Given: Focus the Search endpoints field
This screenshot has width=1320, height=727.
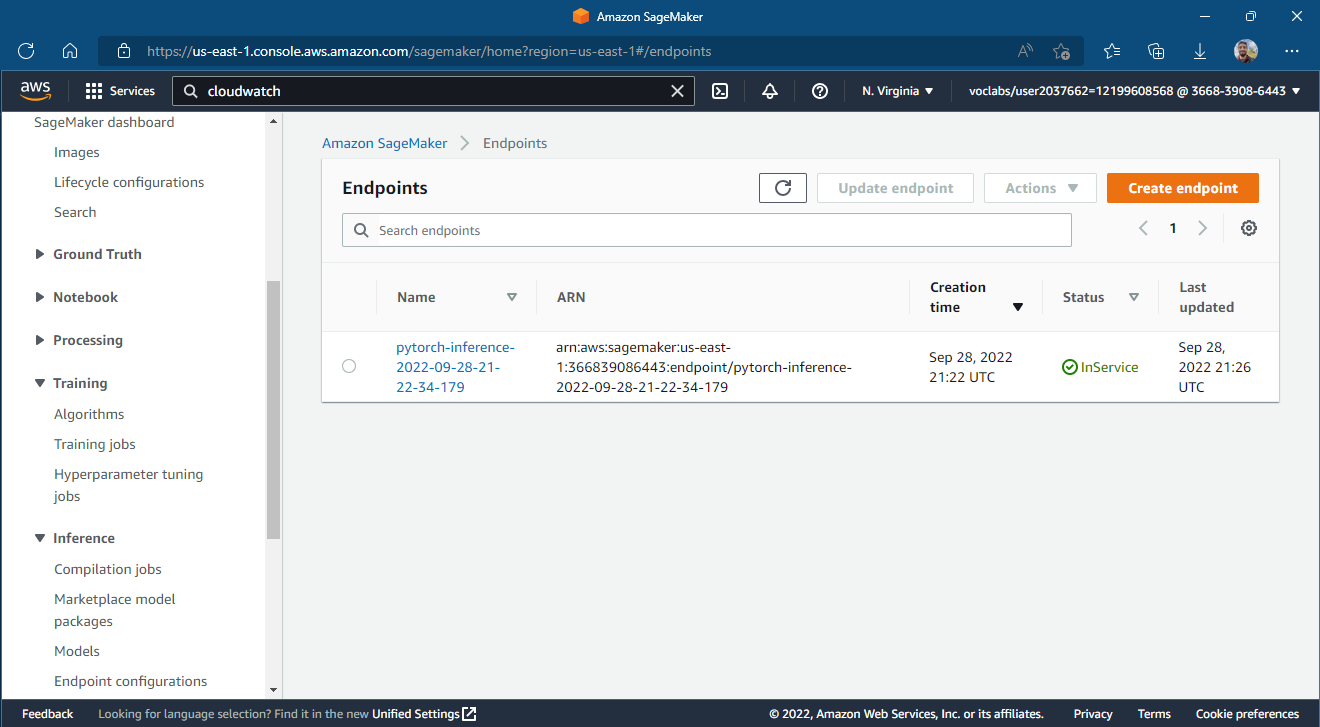Looking at the screenshot, I should click(707, 230).
